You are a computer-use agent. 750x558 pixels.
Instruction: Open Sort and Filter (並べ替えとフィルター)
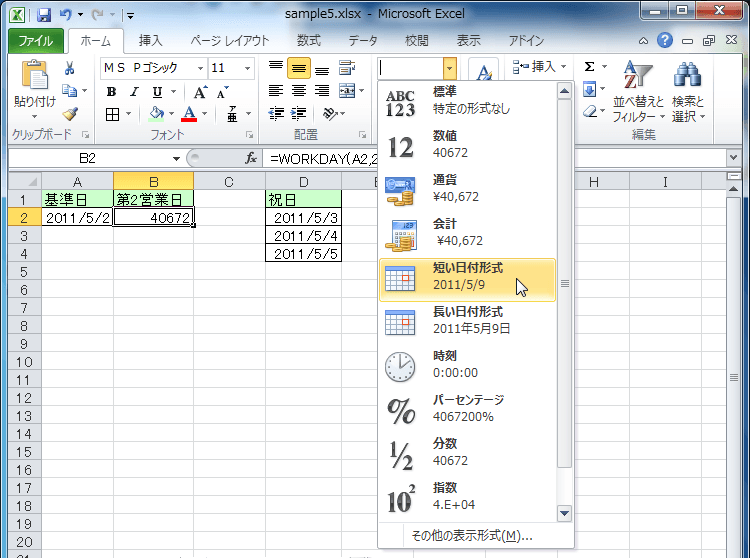point(639,92)
